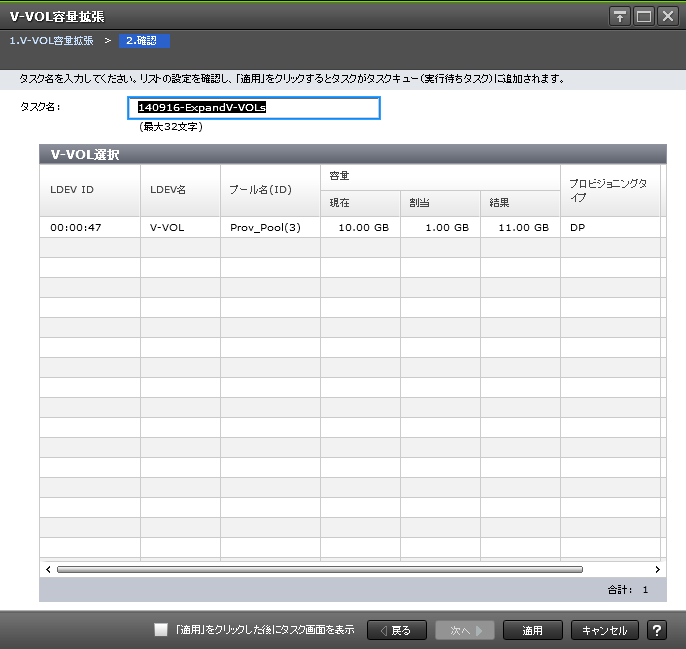Click the pin window icon in title bar

pos(620,17)
